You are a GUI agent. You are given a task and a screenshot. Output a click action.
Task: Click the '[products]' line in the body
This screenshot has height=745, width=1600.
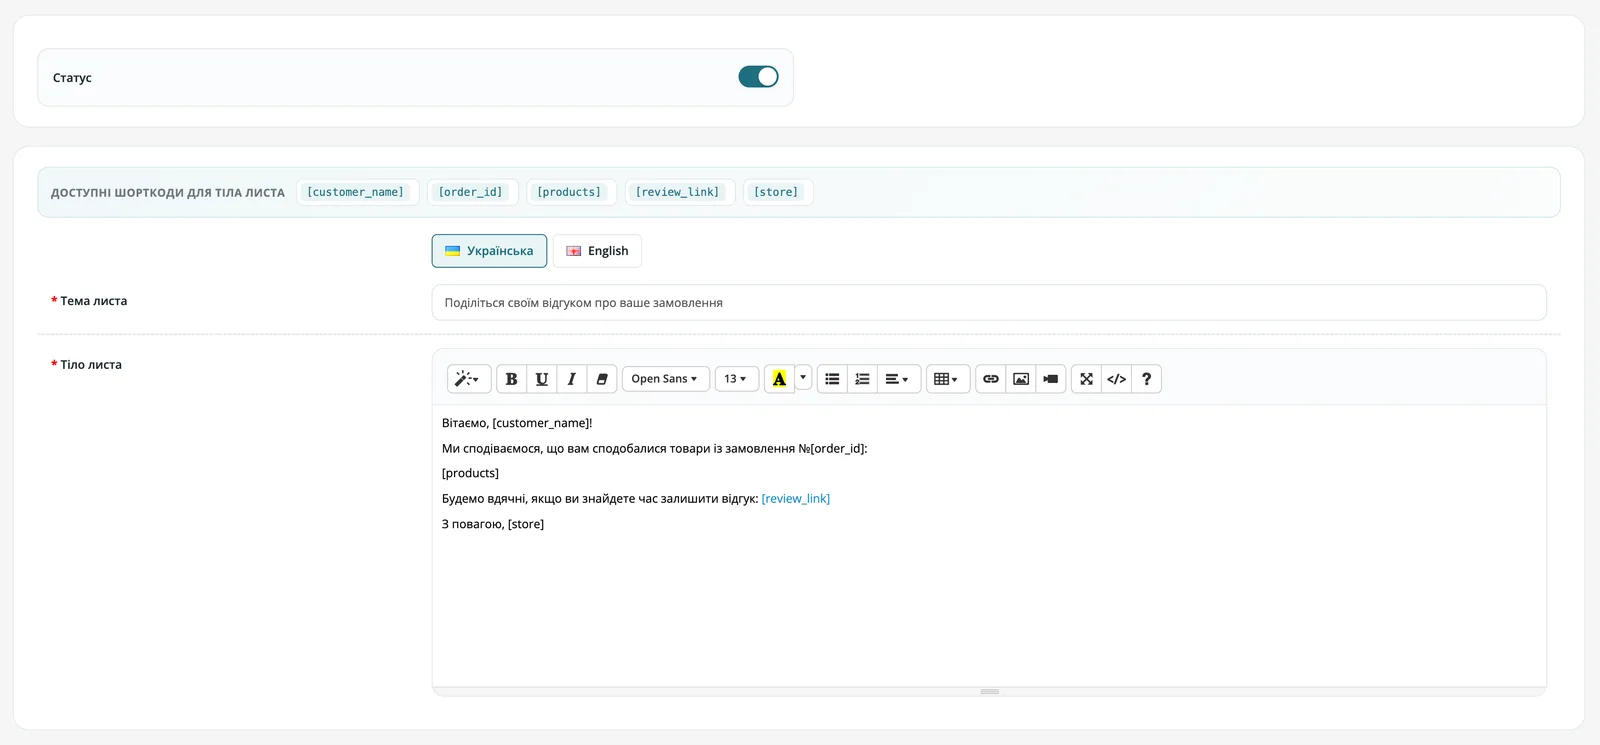pyautogui.click(x=470, y=474)
